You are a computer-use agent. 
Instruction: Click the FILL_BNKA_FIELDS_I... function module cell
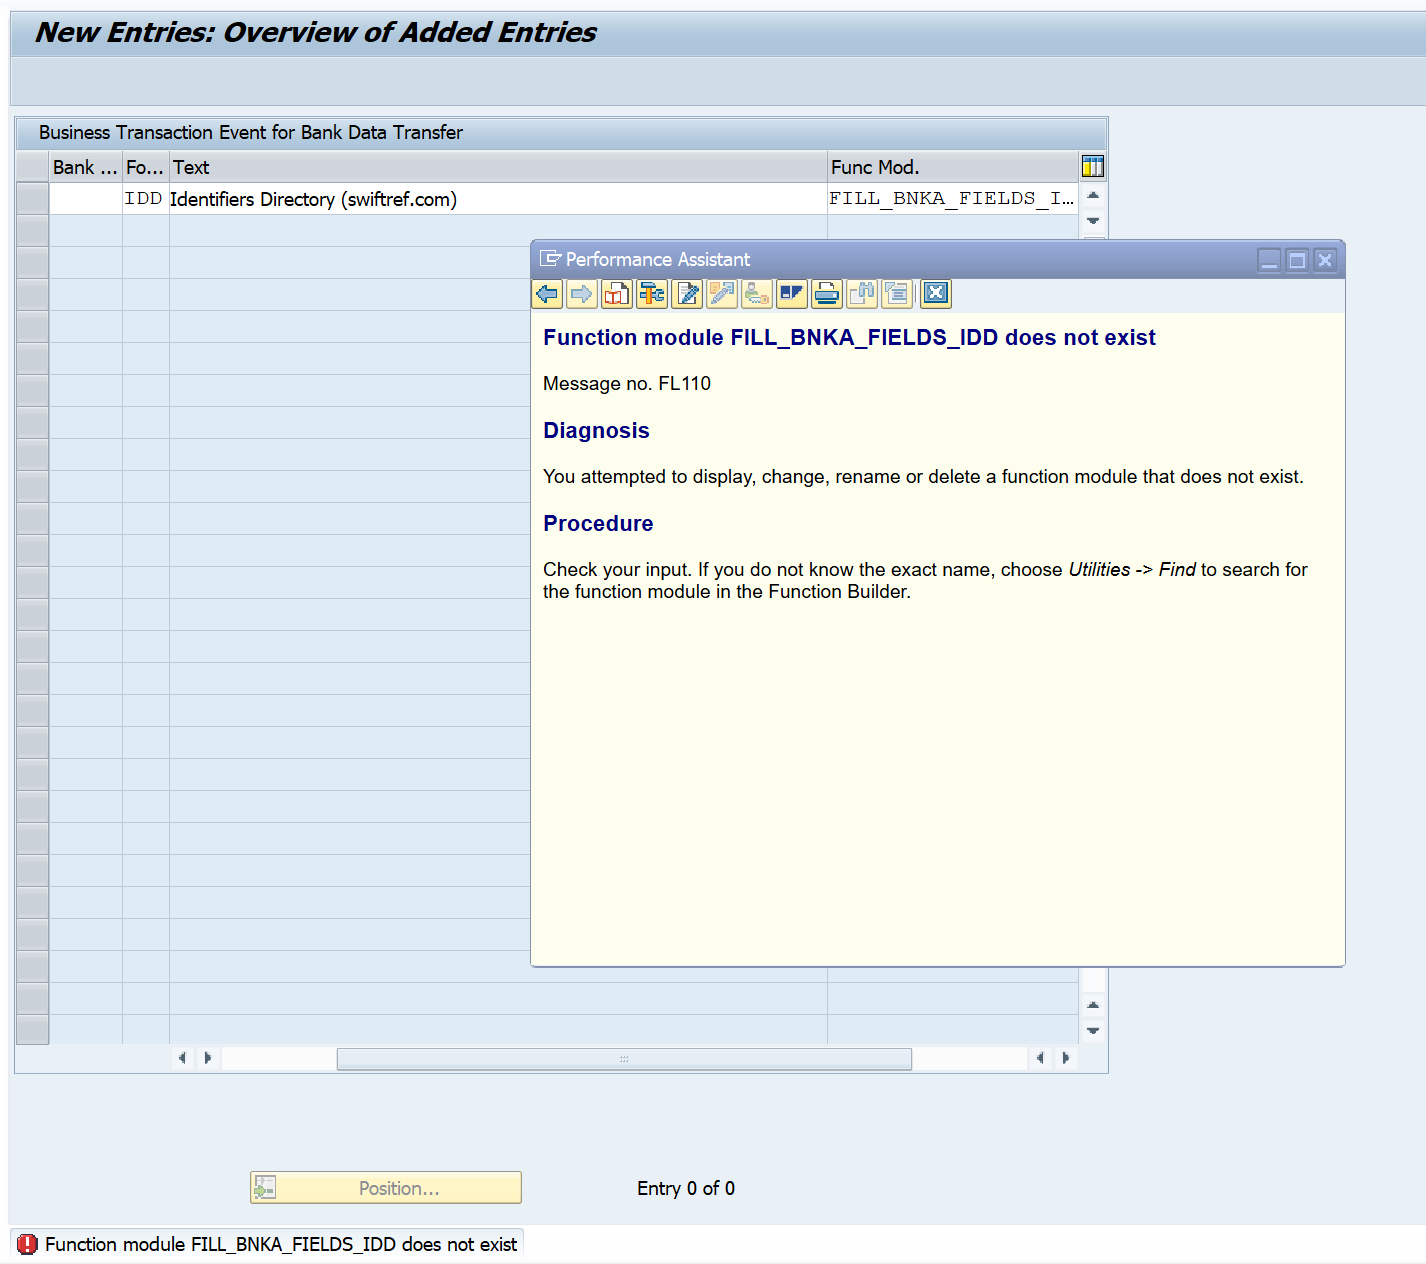[x=953, y=199]
